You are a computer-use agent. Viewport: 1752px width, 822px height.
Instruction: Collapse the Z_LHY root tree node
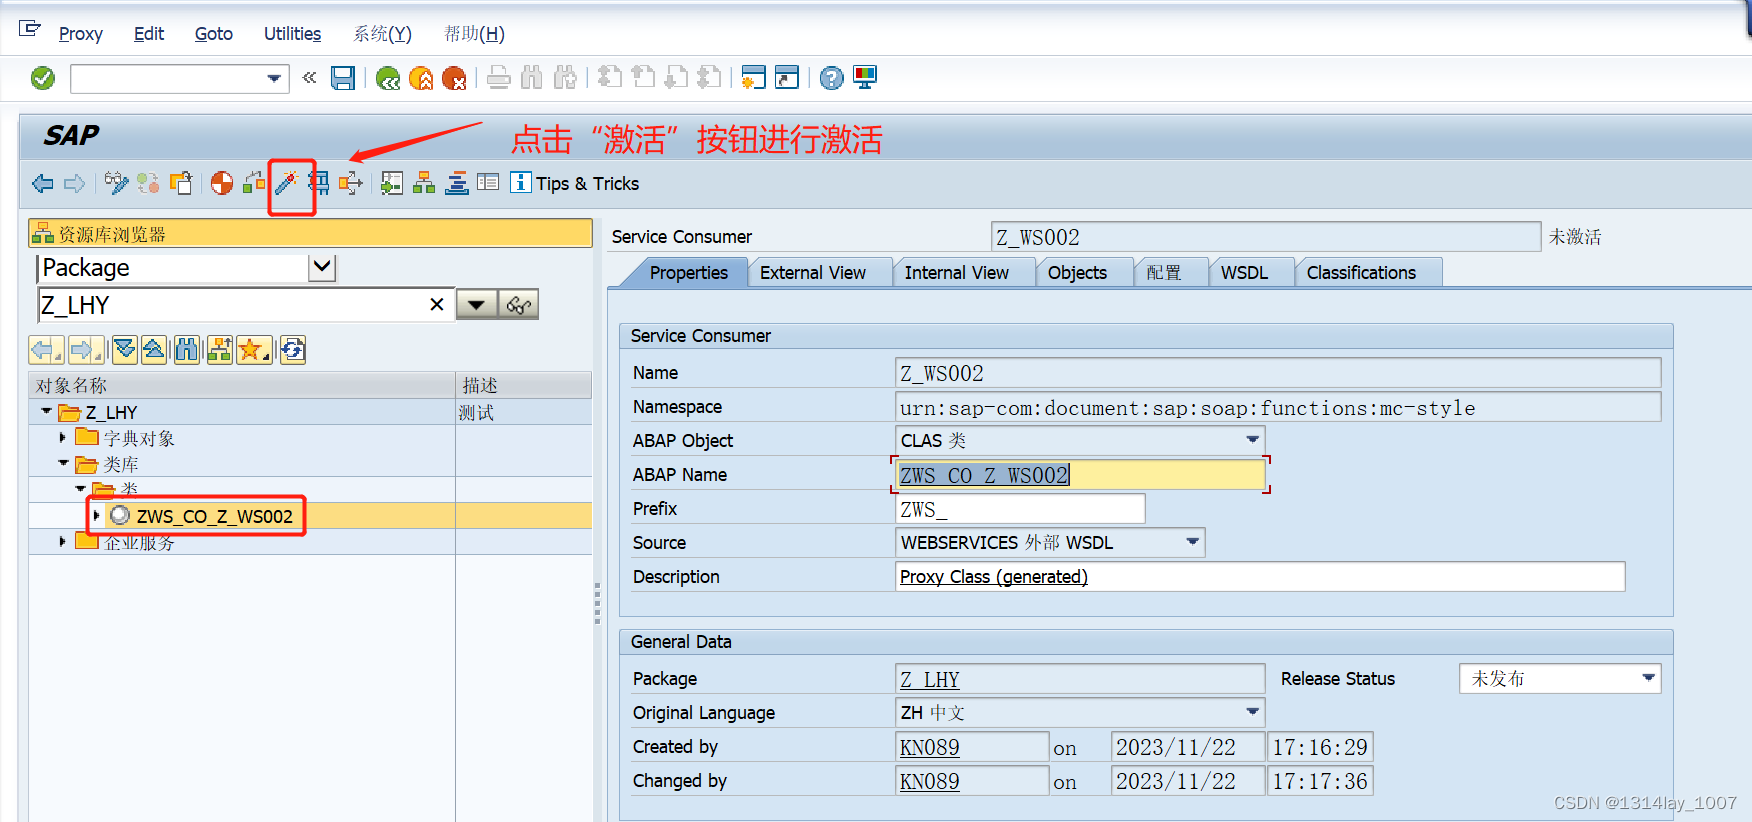coord(46,412)
